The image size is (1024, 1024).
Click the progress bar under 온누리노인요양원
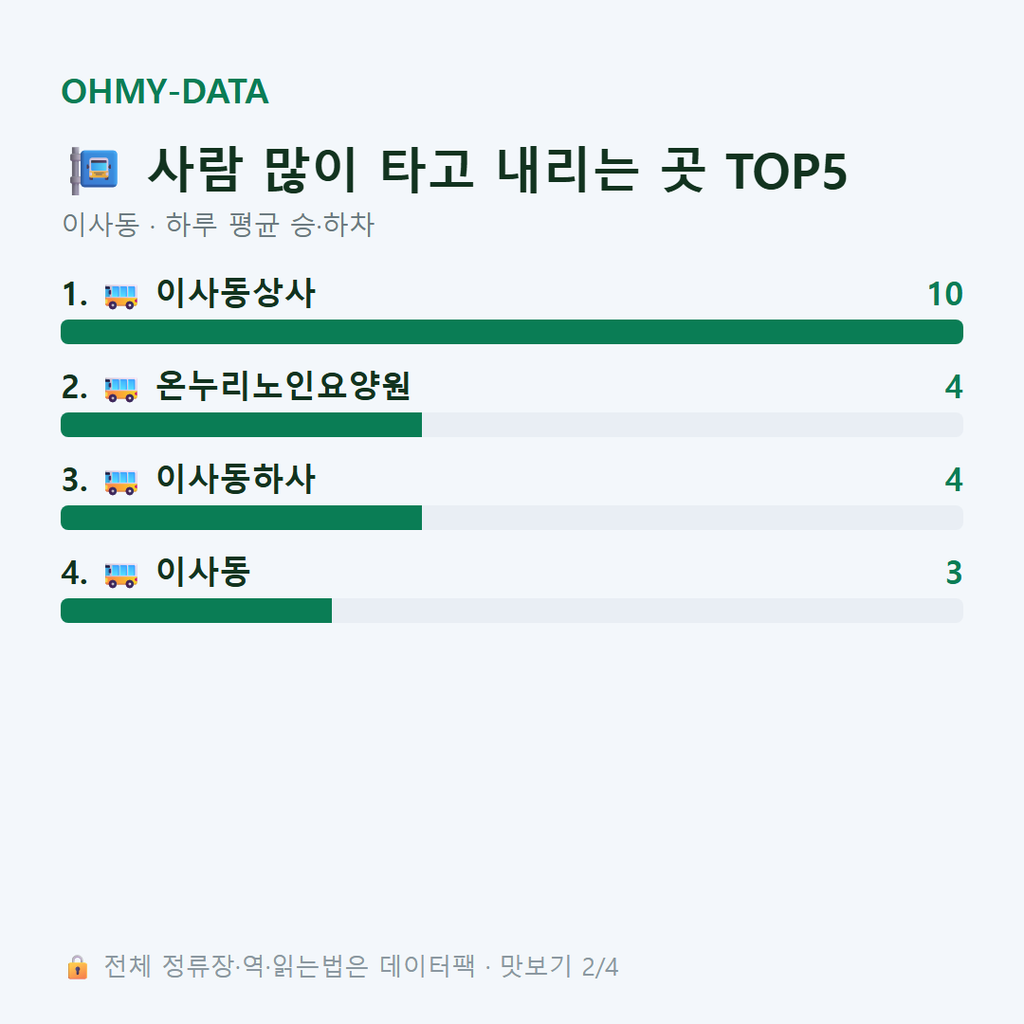click(x=512, y=424)
